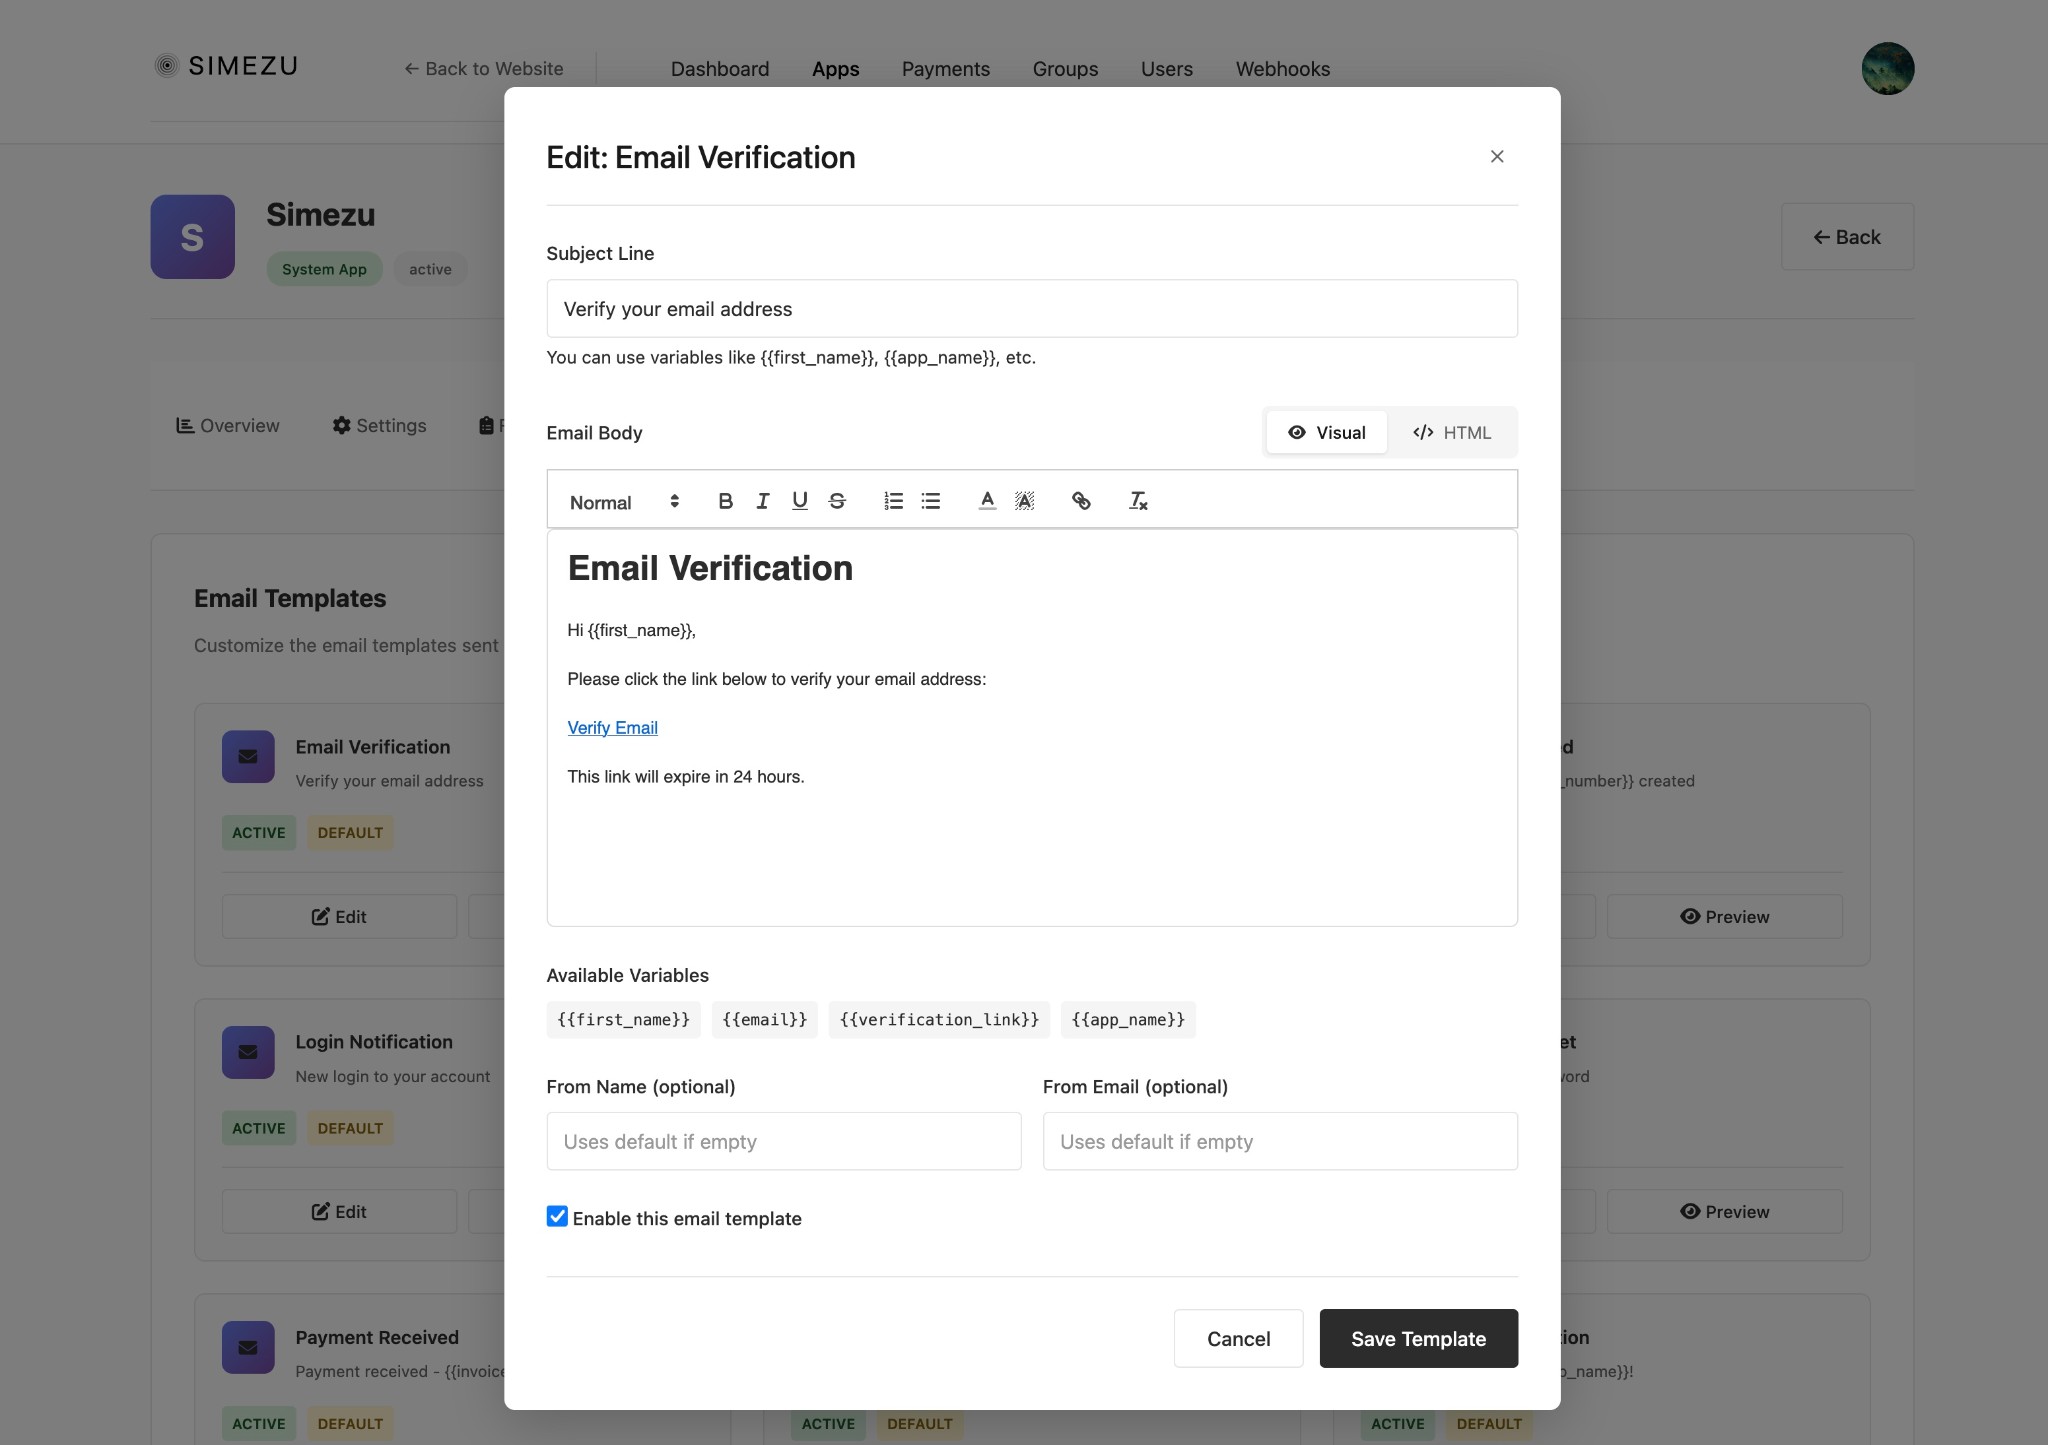Toggle bold formatting in editor toolbar
This screenshot has height=1445, width=2048.
[x=726, y=501]
